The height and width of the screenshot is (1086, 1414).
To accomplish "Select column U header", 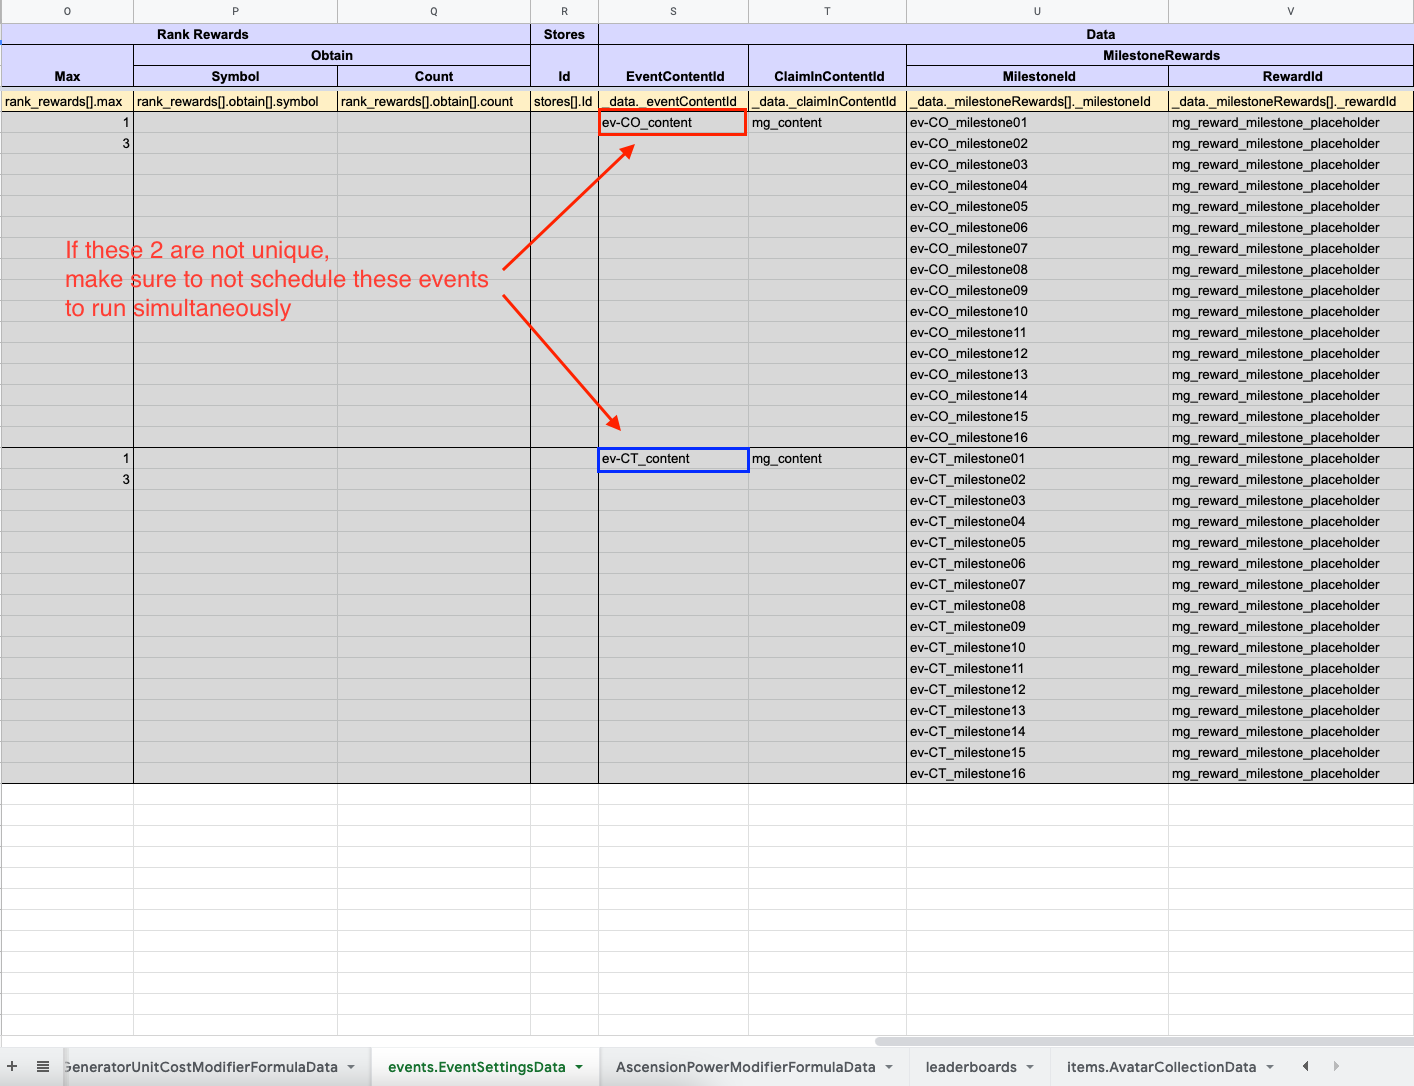I will click(x=1037, y=11).
